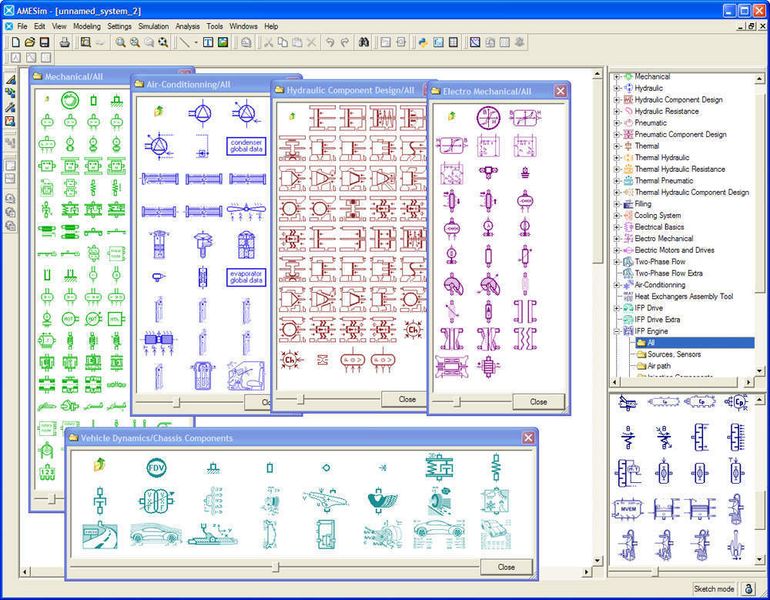Viewport: 770px width, 600px height.
Task: Copy selection using the copy toolbar icon
Action: click(282, 42)
